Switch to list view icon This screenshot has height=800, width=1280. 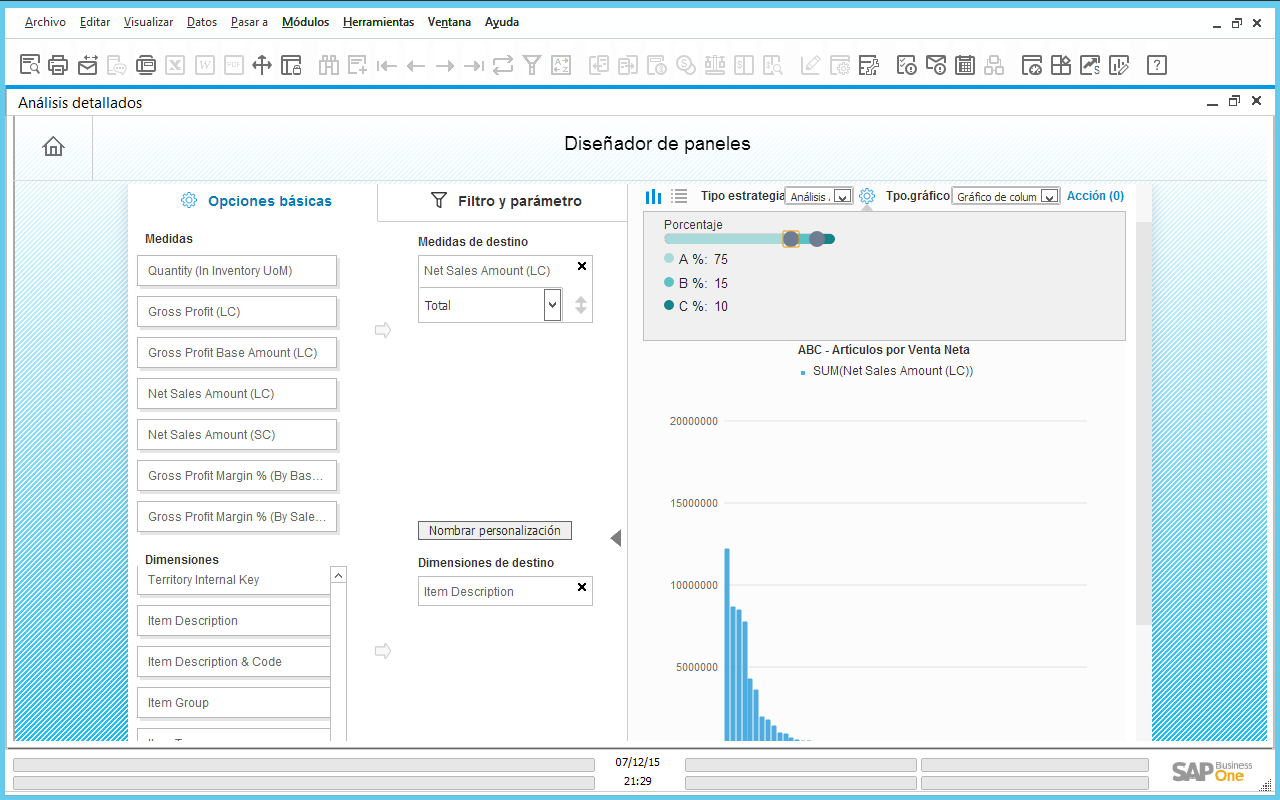click(x=679, y=197)
